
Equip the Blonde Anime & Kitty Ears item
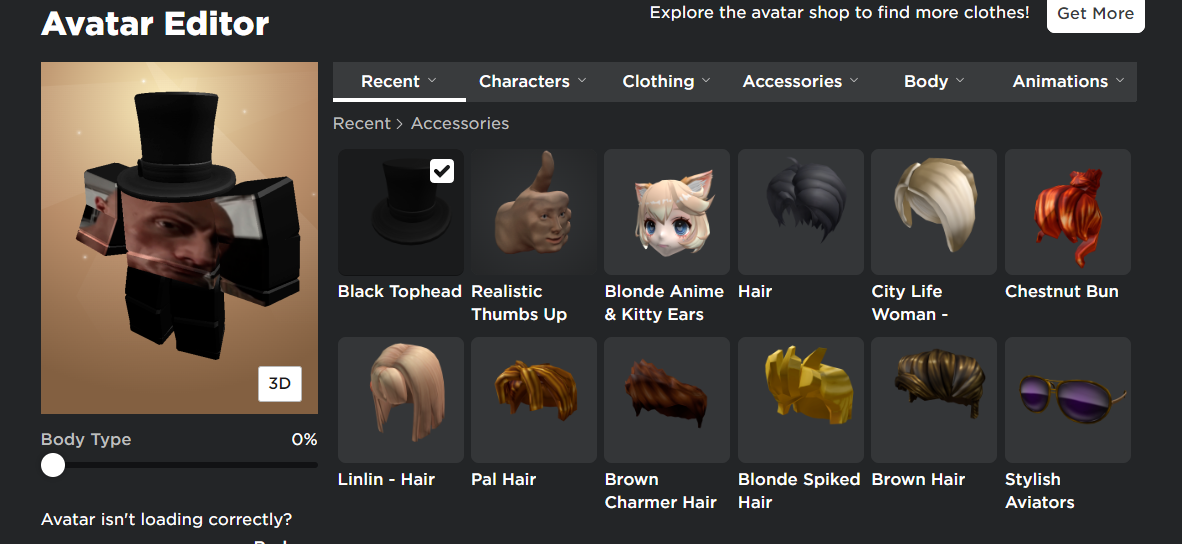[x=667, y=212]
